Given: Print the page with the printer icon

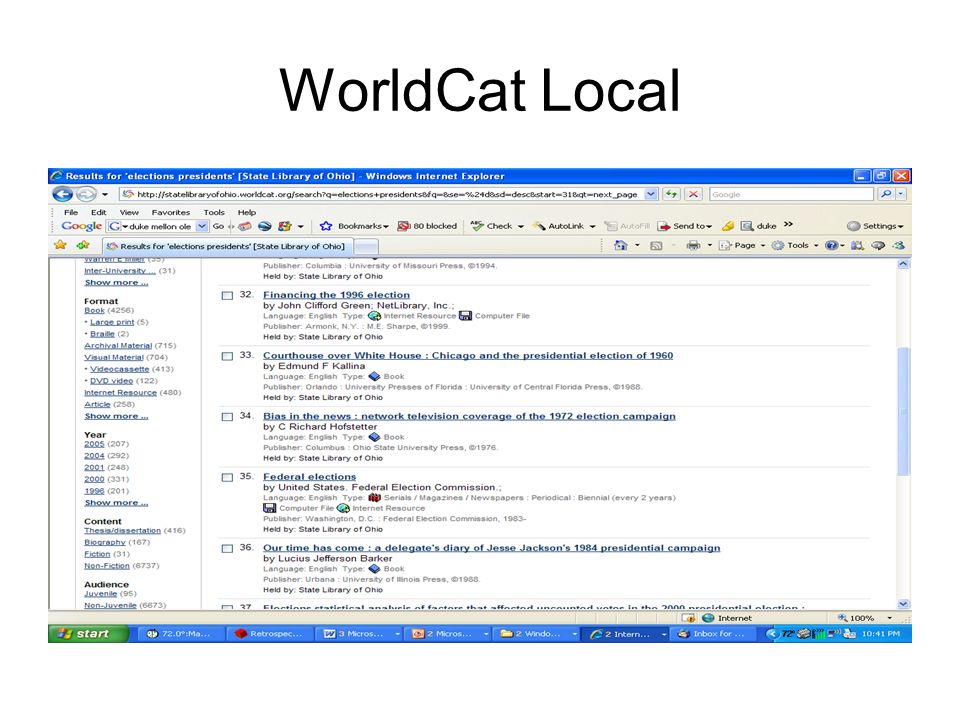Looking at the screenshot, I should (693, 246).
